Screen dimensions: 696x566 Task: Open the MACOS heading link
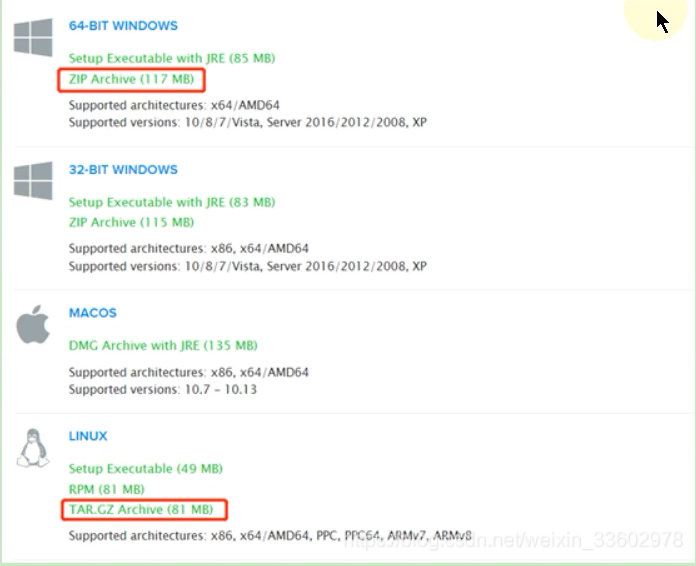[92, 313]
